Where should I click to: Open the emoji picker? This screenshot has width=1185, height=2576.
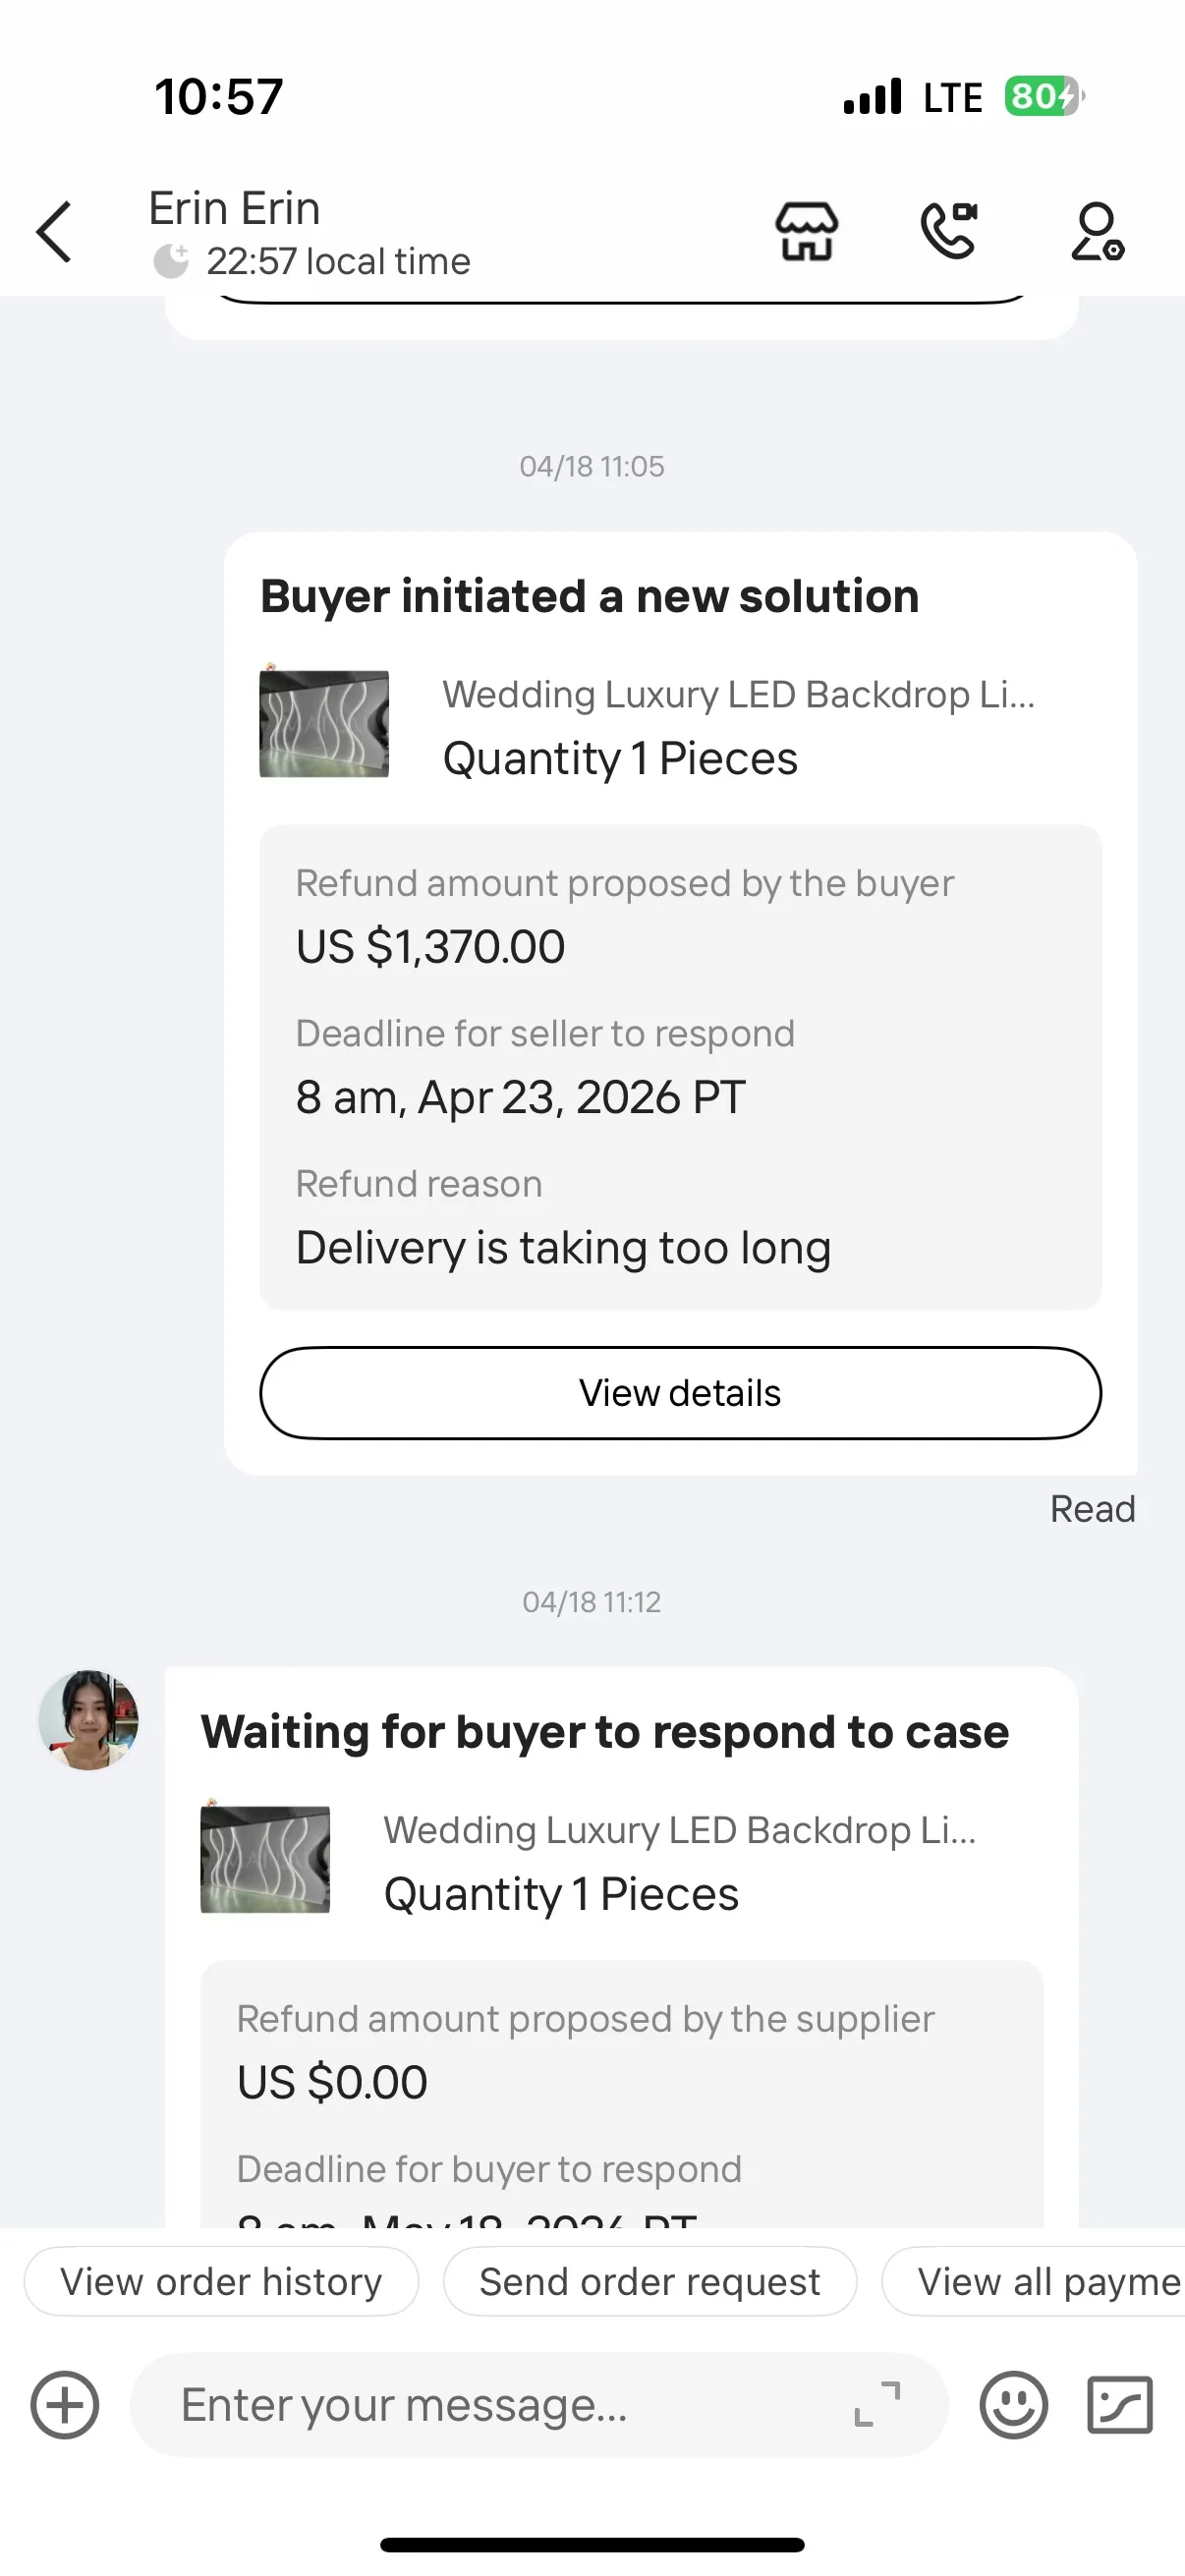1014,2405
